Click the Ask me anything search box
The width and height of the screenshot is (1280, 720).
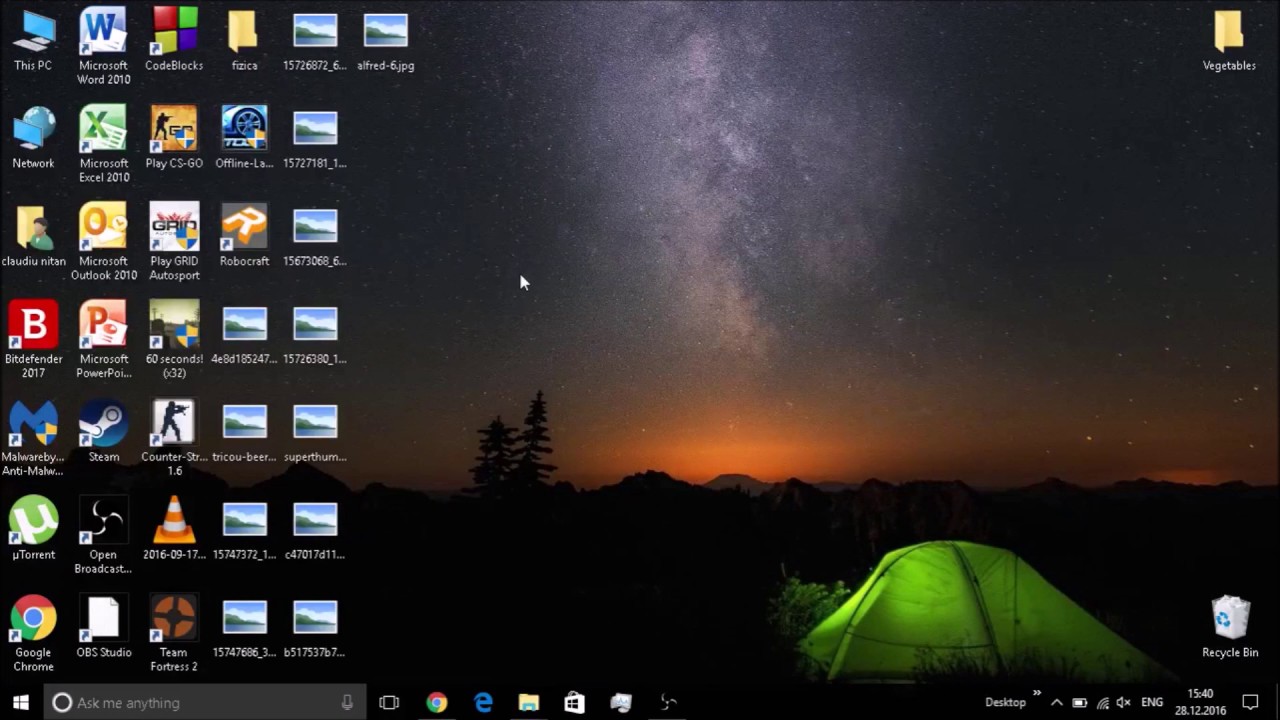(206, 702)
